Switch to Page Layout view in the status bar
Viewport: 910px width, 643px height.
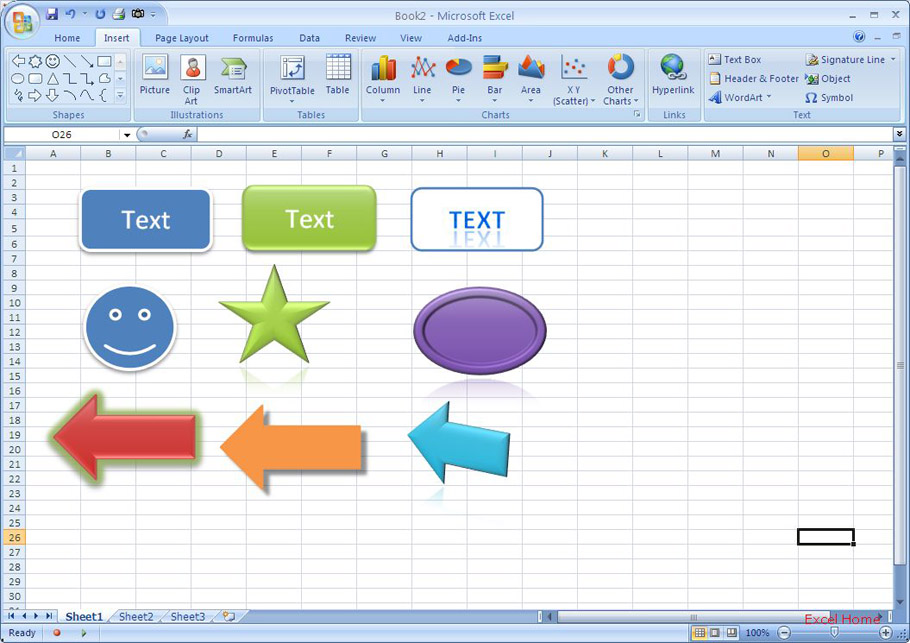pyautogui.click(x=716, y=633)
